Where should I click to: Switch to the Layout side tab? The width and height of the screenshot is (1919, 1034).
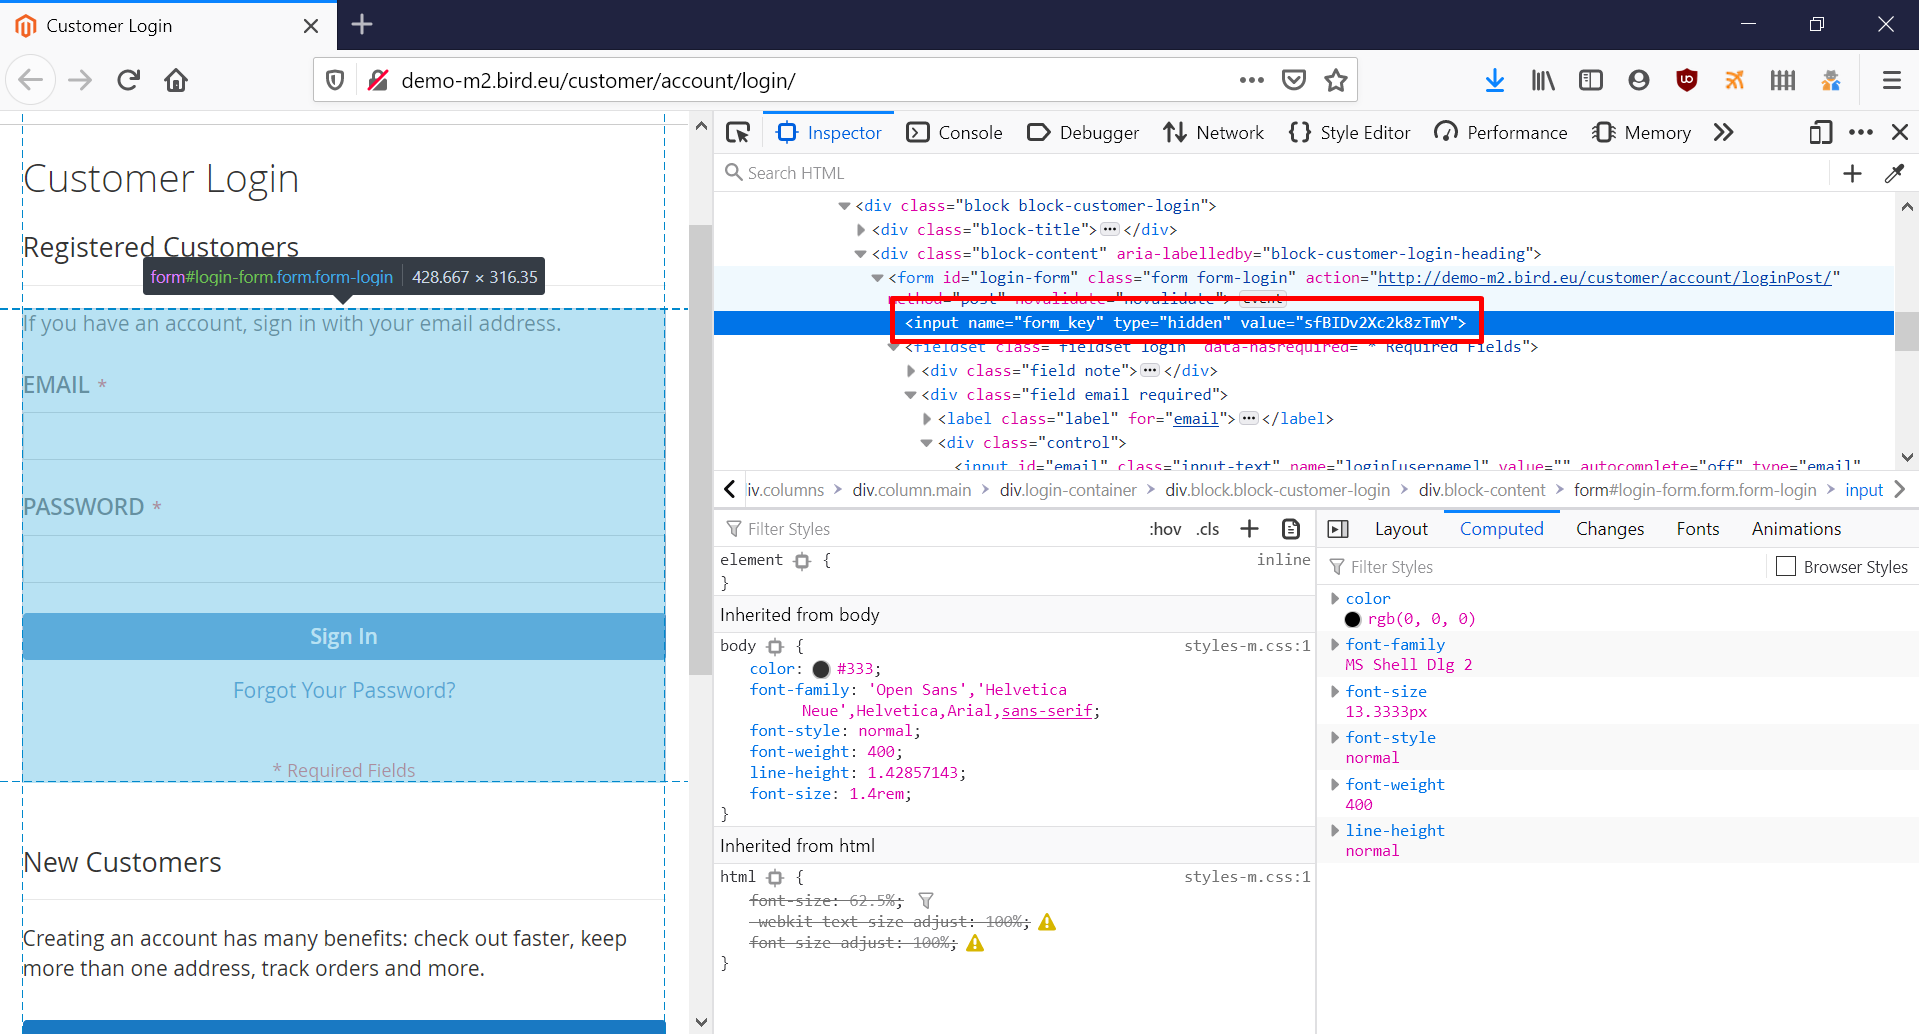[1401, 529]
